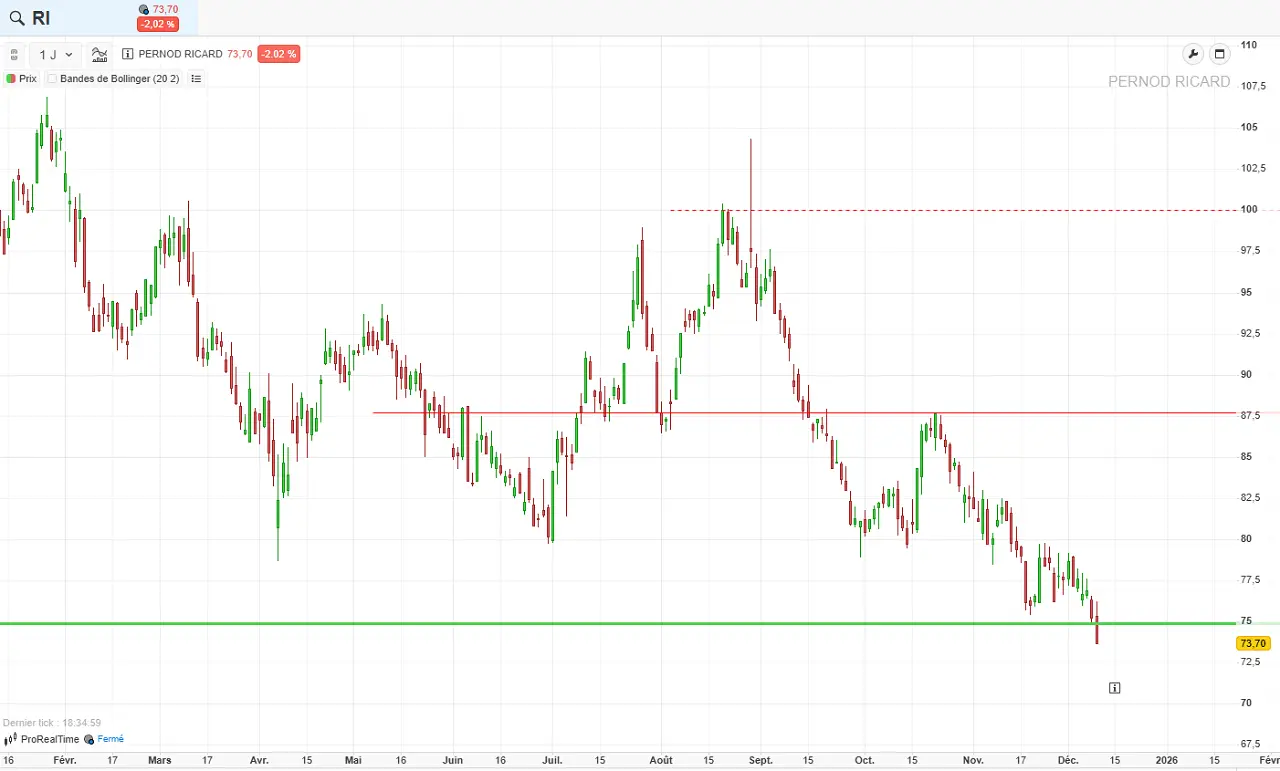Click the small info marker near December candles
Viewport: 1280px width, 771px height.
[x=1114, y=688]
